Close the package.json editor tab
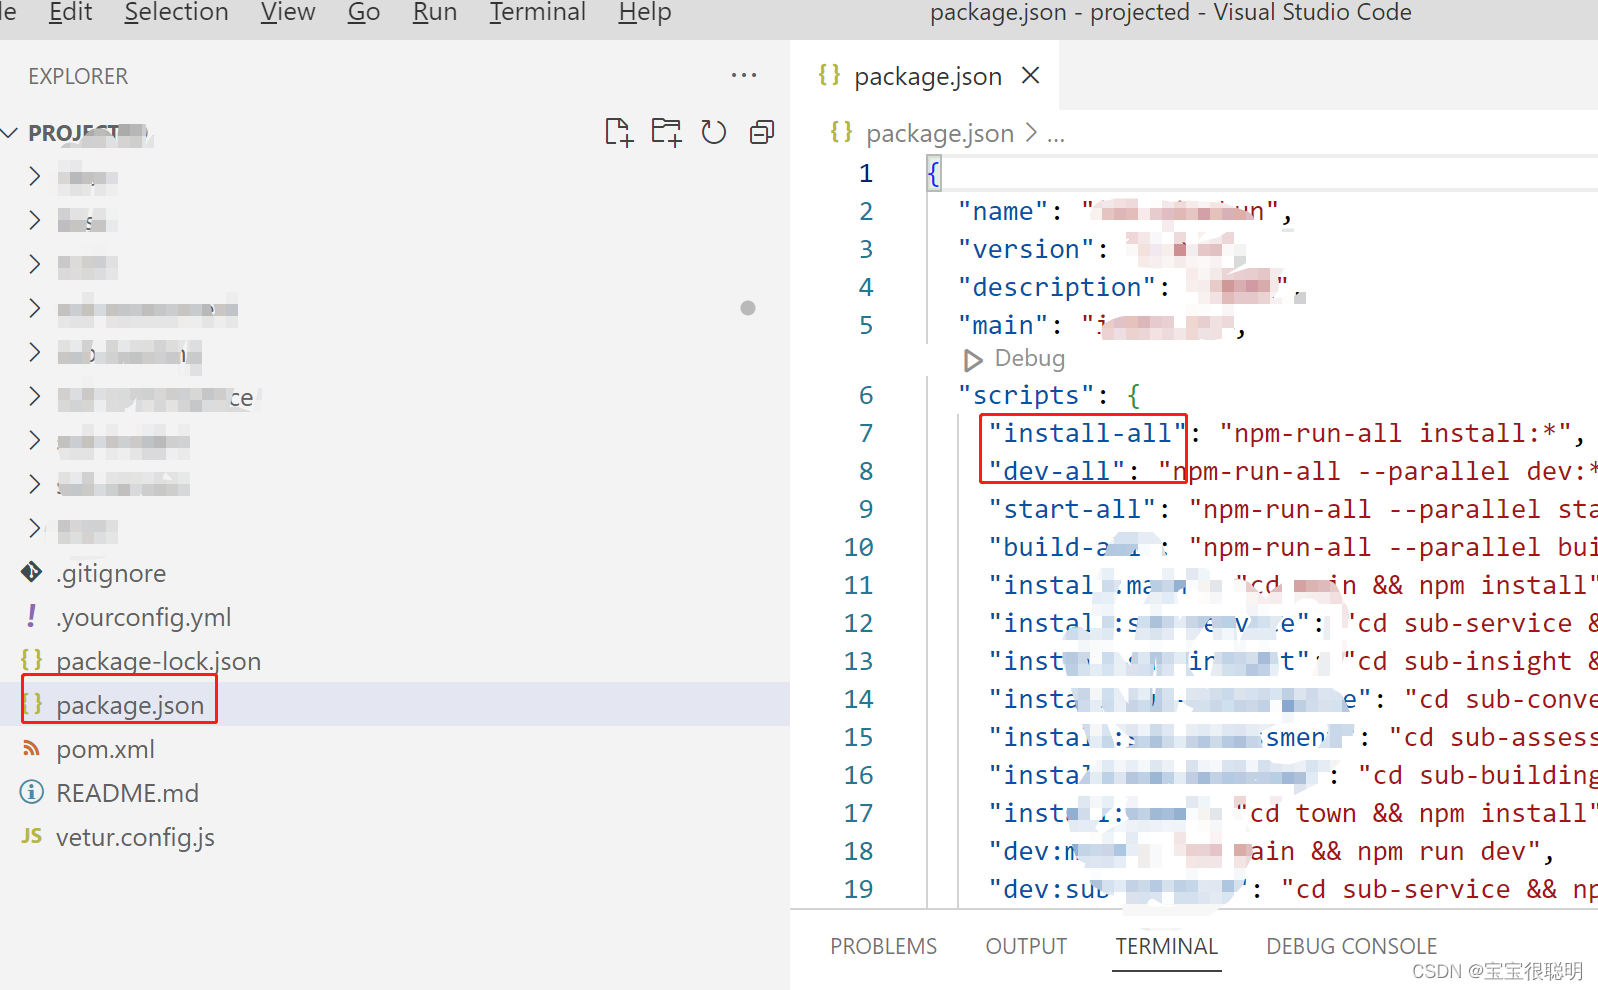 [1031, 75]
